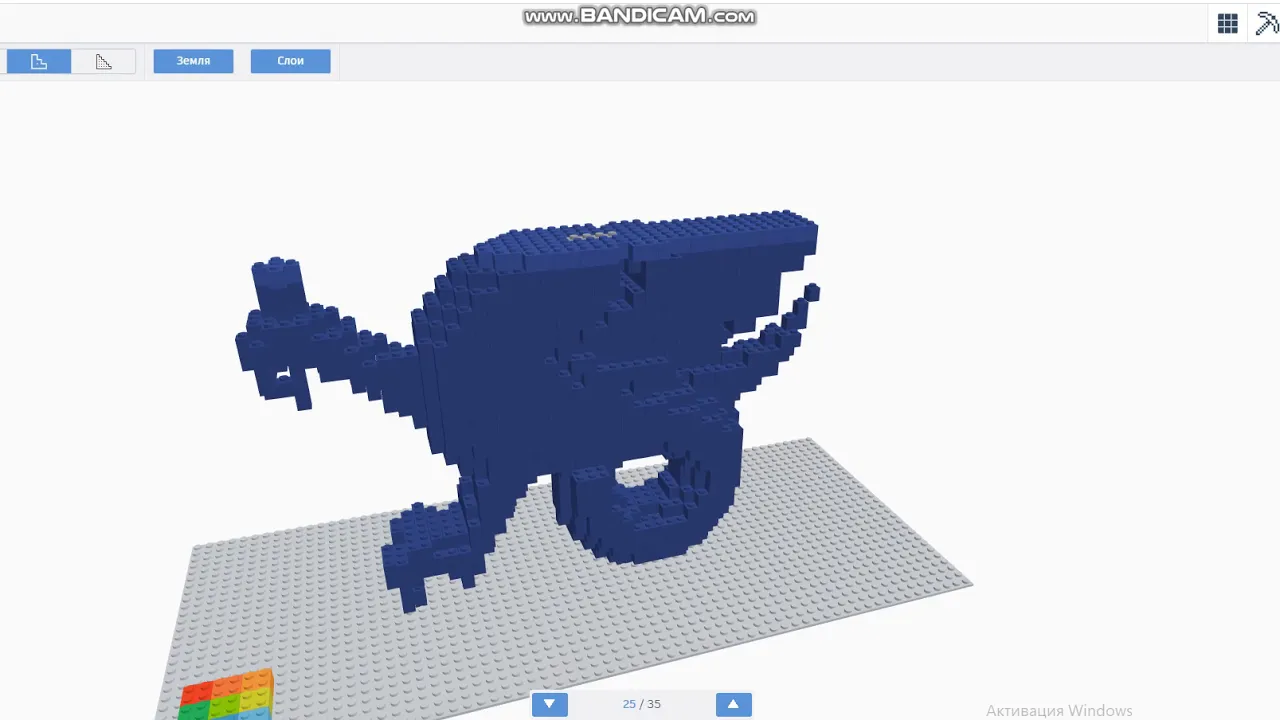Go up one layer with up arrow
1280x720 pixels.
coord(733,704)
